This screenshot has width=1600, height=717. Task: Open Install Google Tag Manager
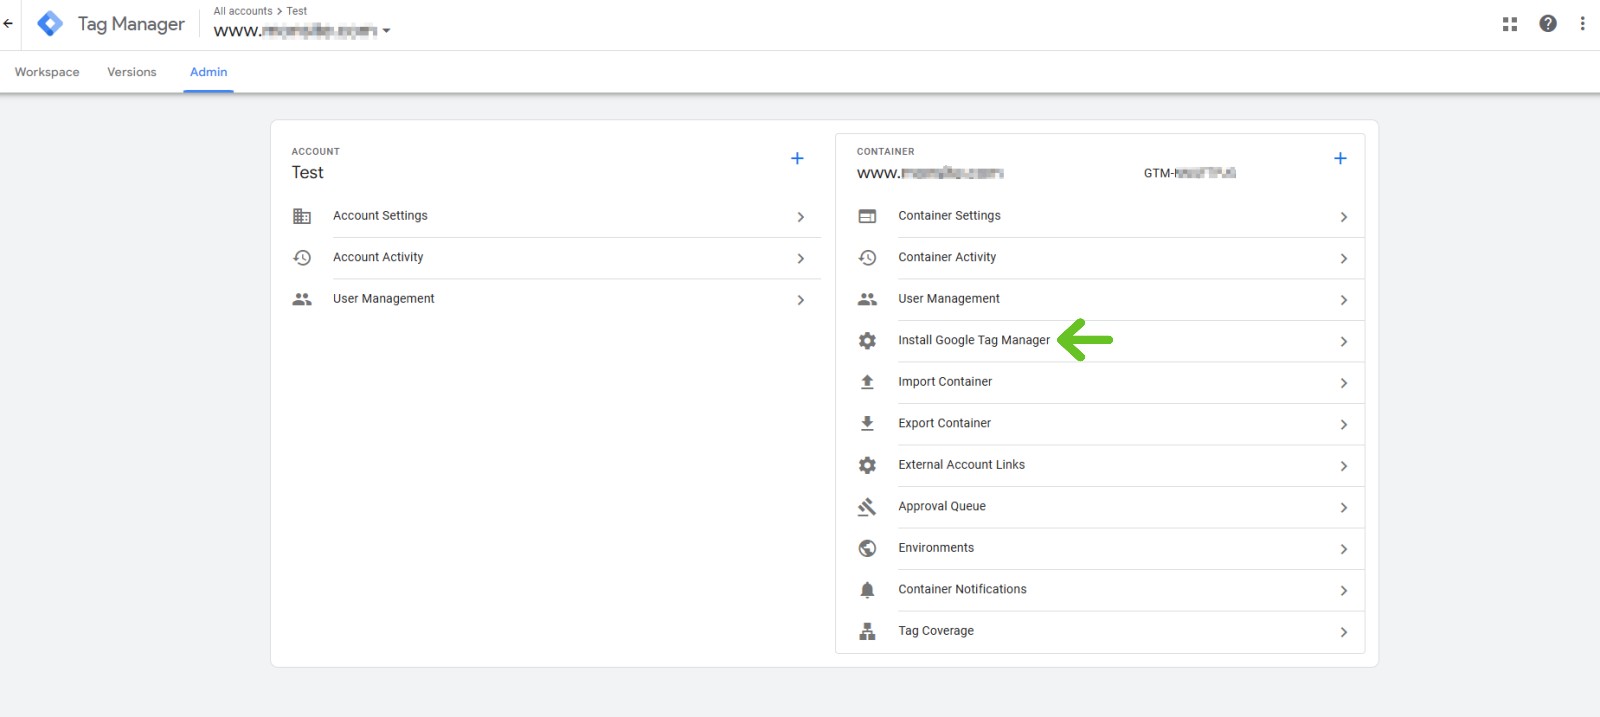tap(973, 340)
